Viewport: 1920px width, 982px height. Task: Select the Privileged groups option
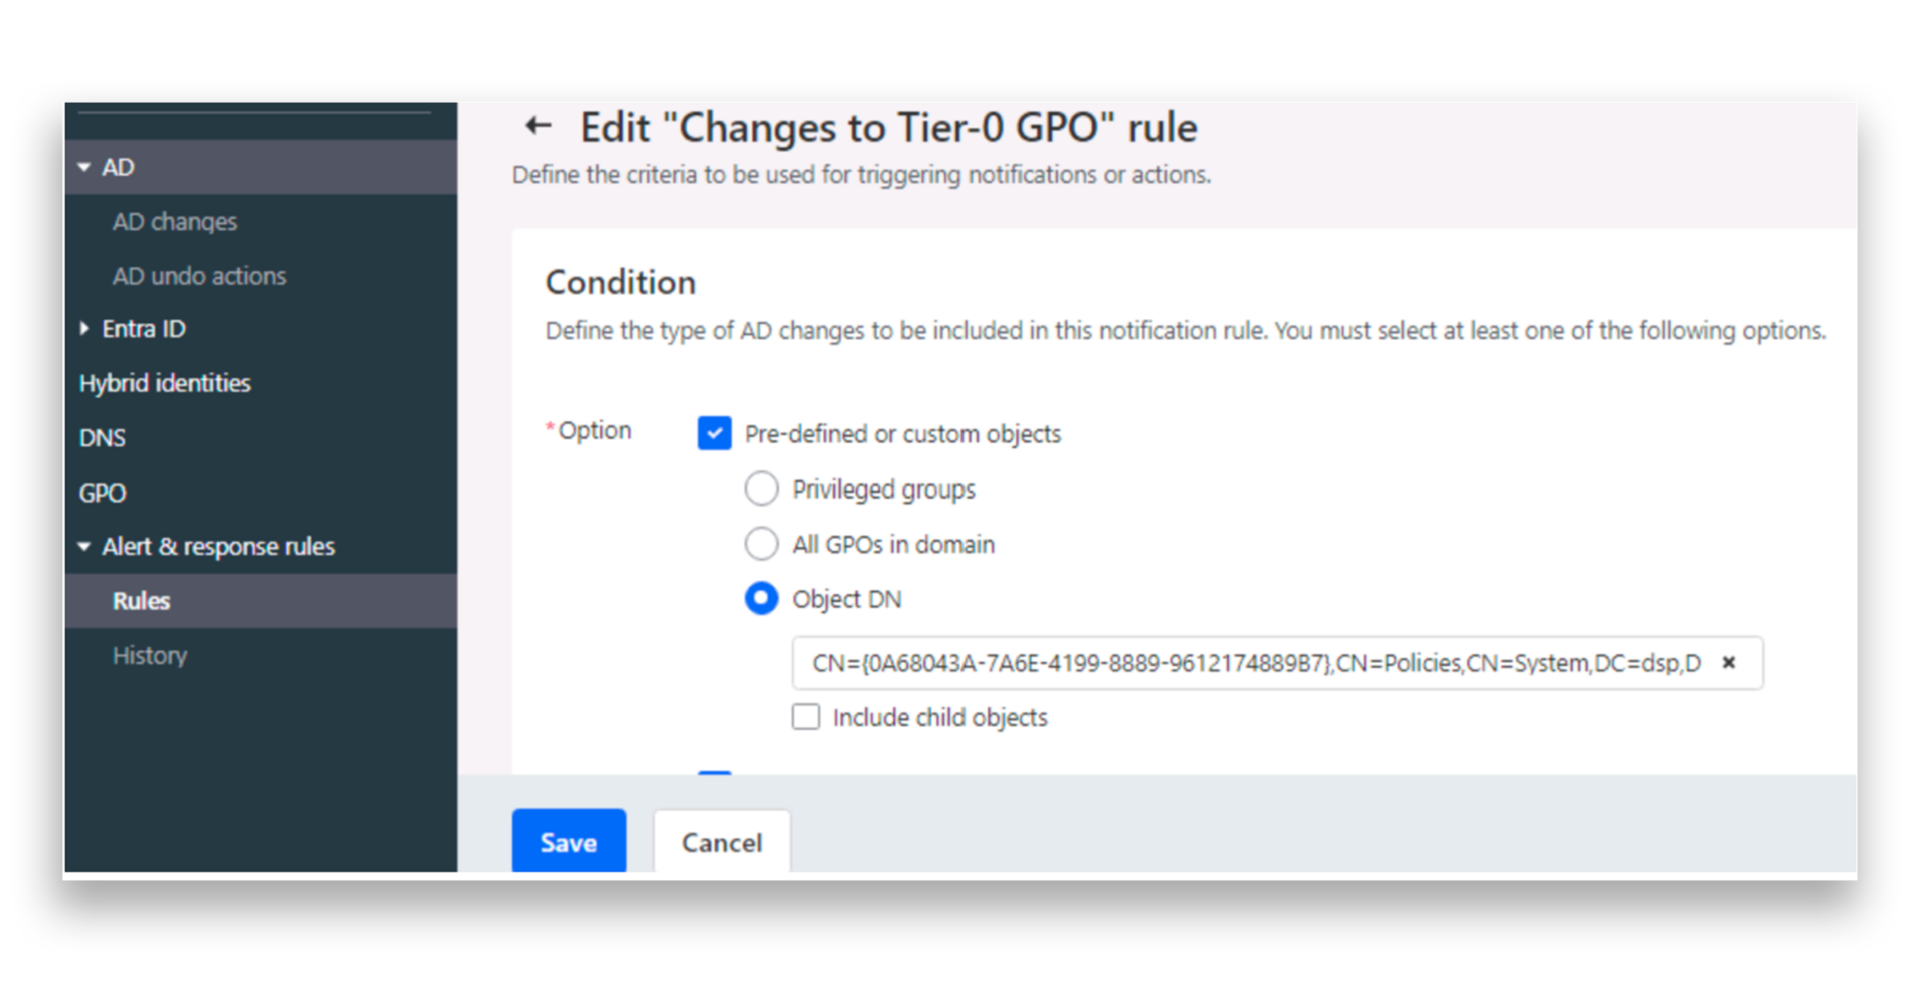(761, 488)
